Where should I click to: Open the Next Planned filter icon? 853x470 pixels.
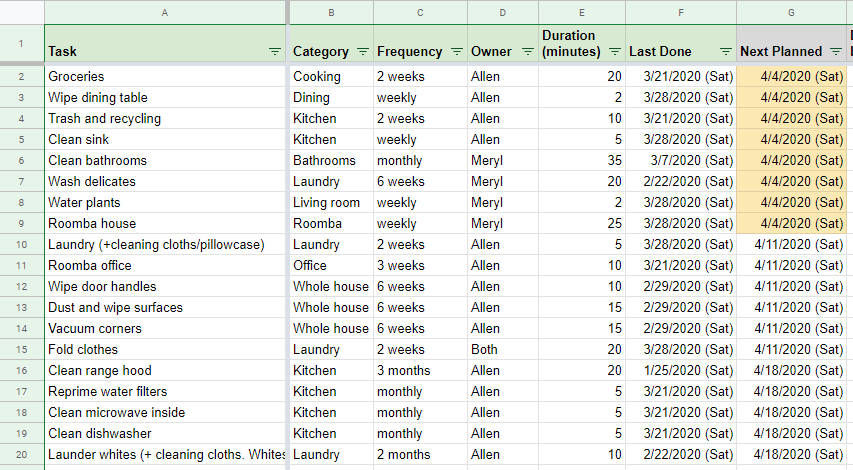(x=836, y=52)
